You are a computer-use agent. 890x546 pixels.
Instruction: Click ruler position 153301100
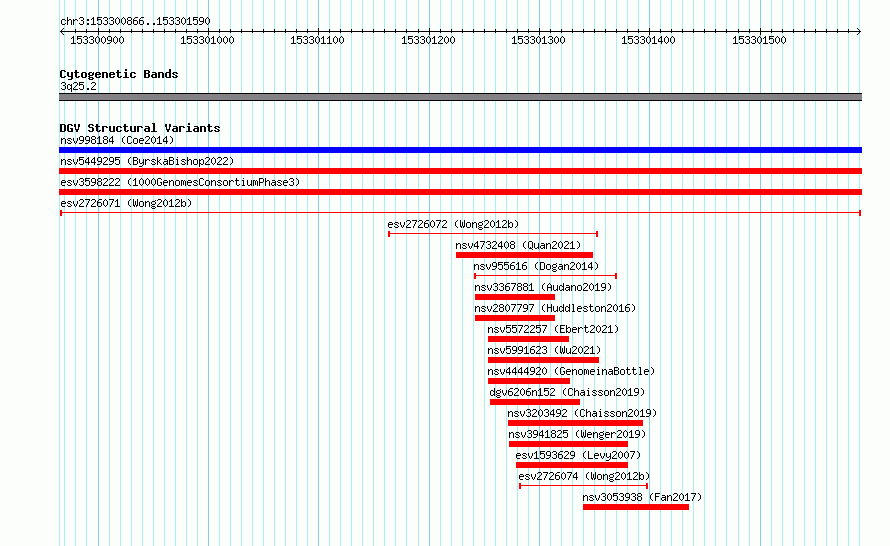click(x=317, y=40)
